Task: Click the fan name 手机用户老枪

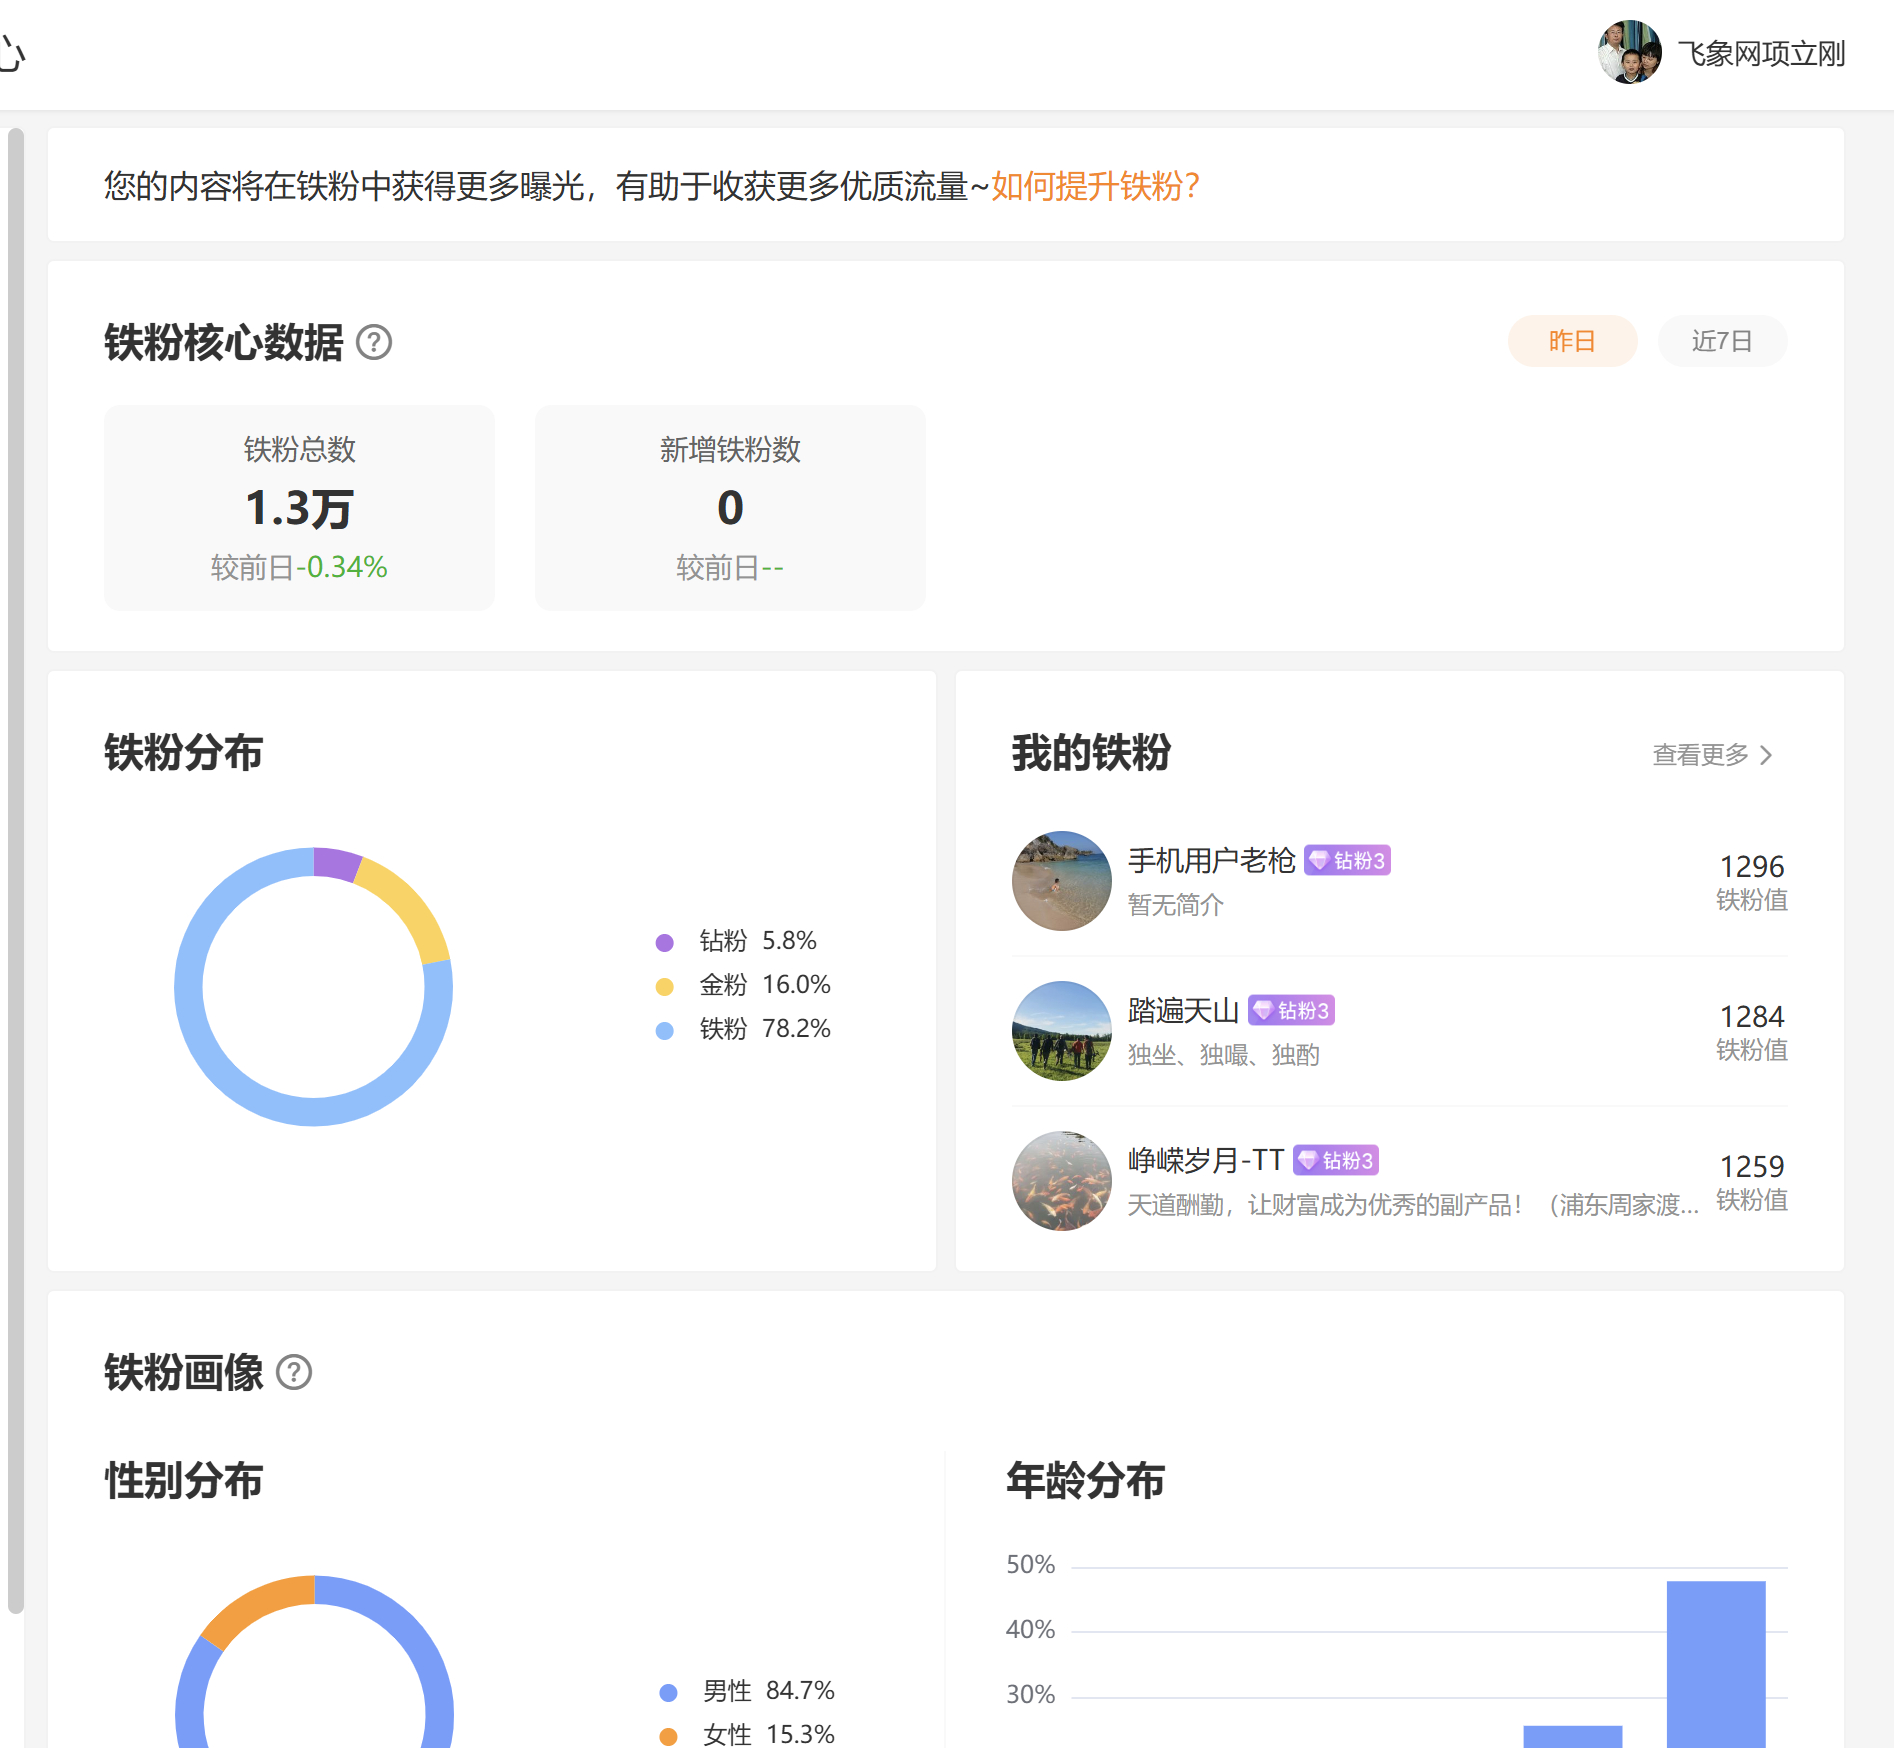Action: 1211,860
